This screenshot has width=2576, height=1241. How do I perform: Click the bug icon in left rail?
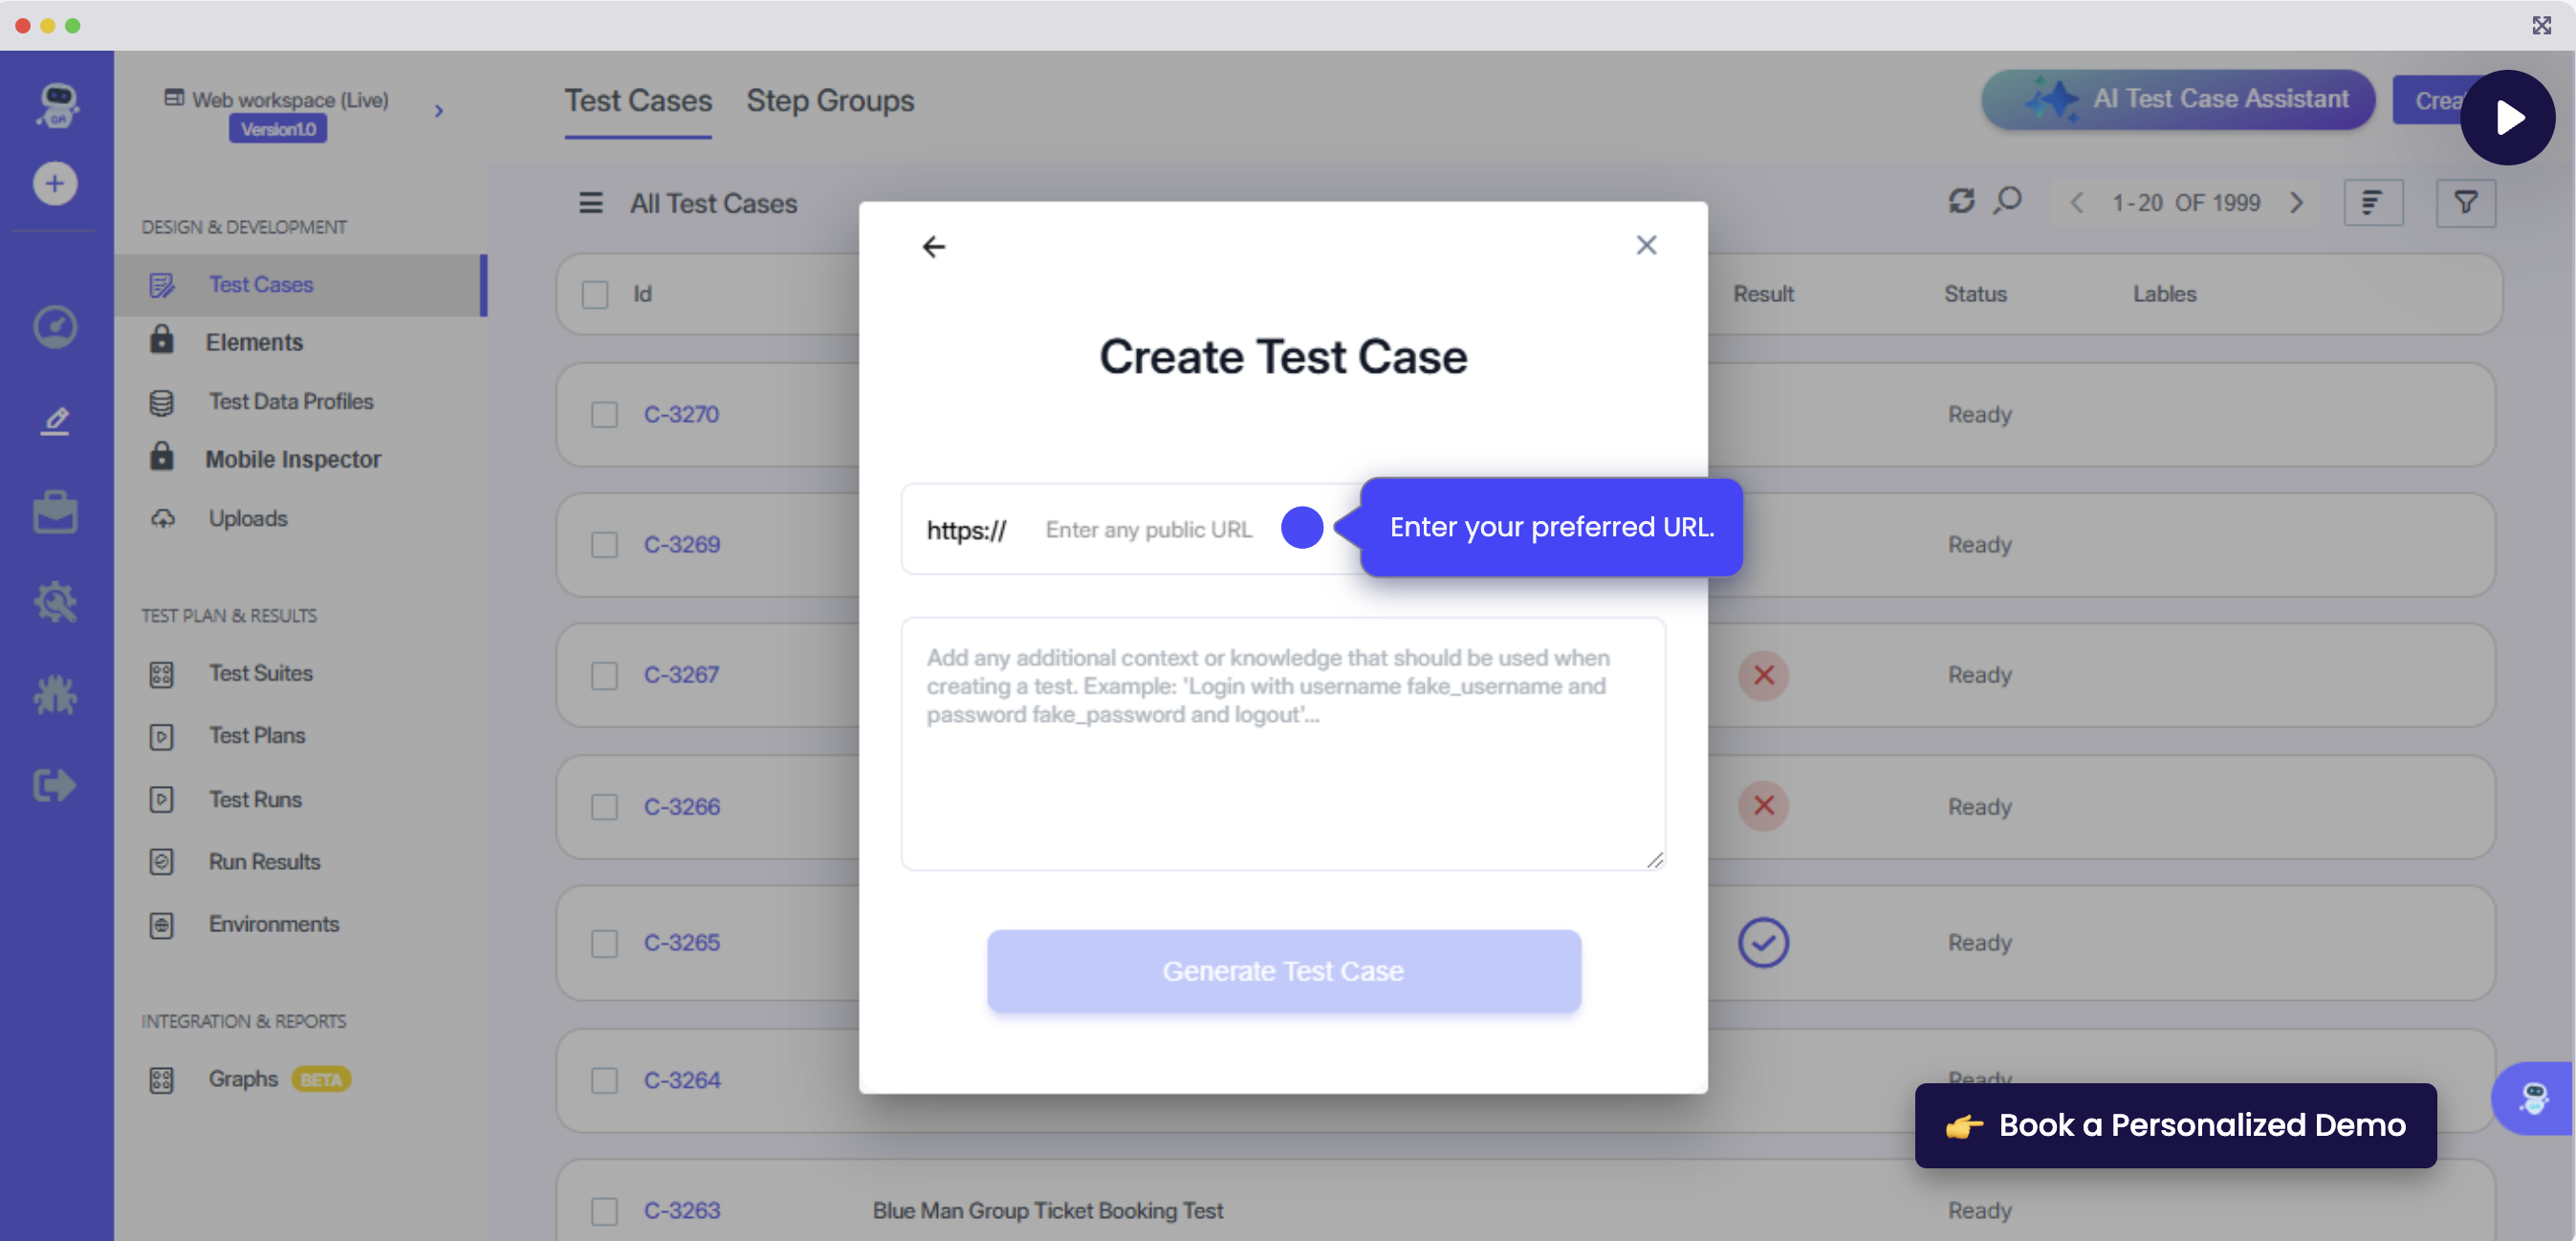55,694
